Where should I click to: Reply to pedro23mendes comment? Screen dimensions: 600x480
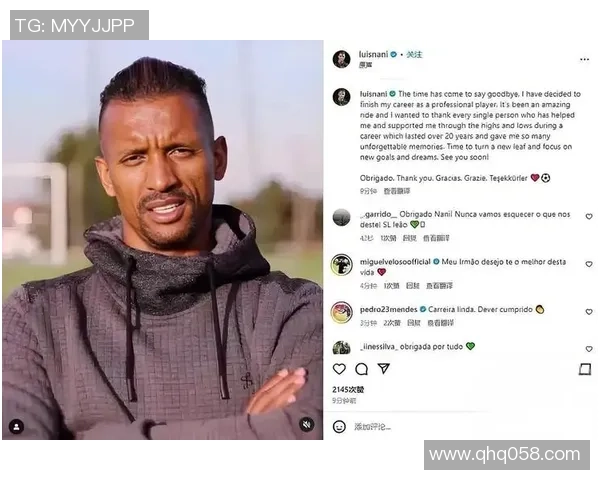click(414, 323)
